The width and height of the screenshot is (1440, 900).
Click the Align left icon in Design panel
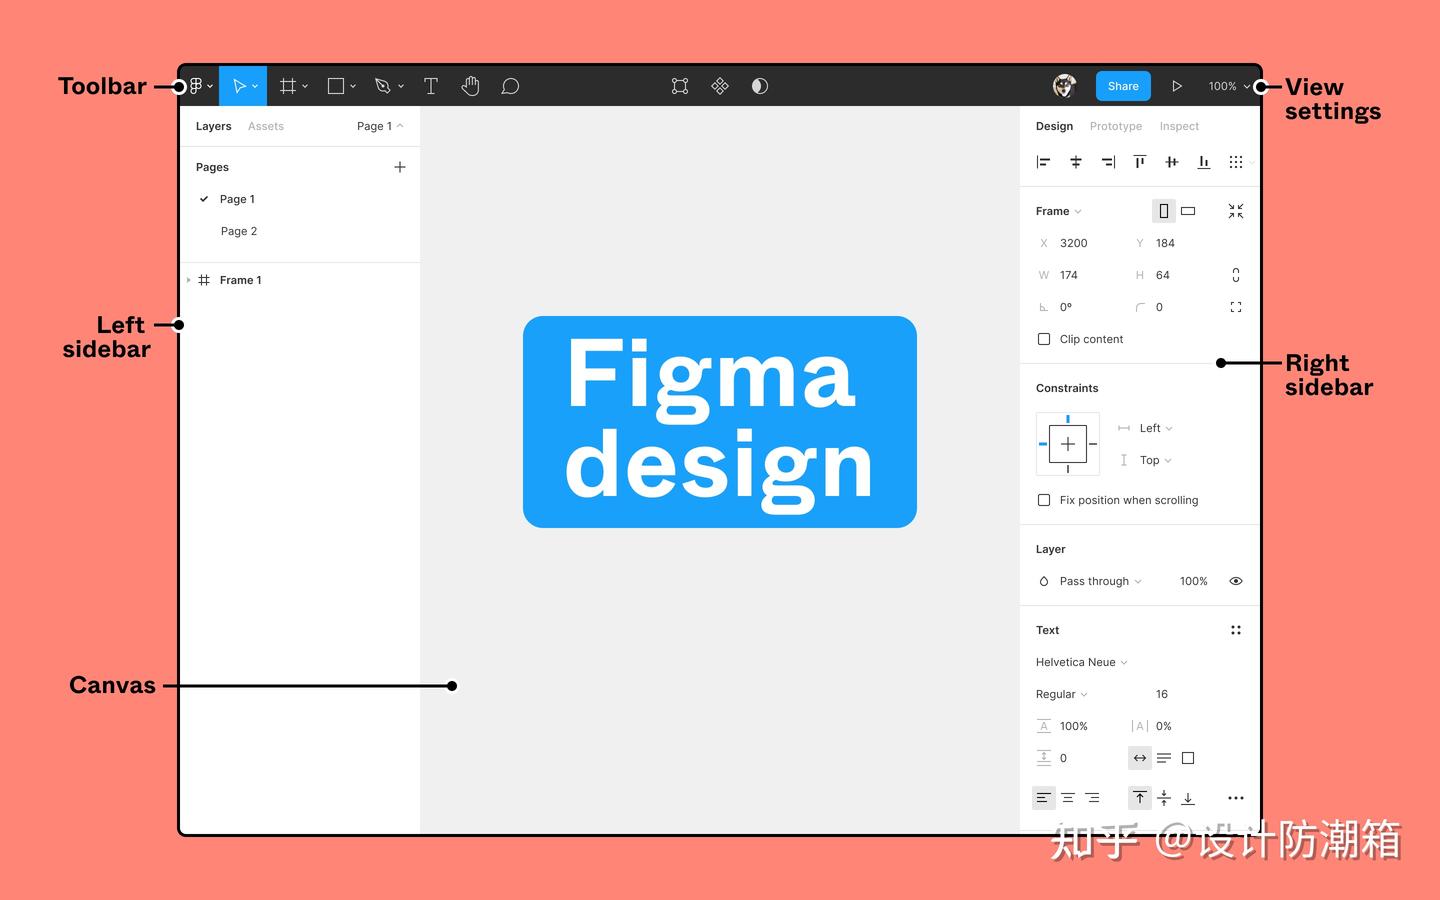(x=1043, y=161)
